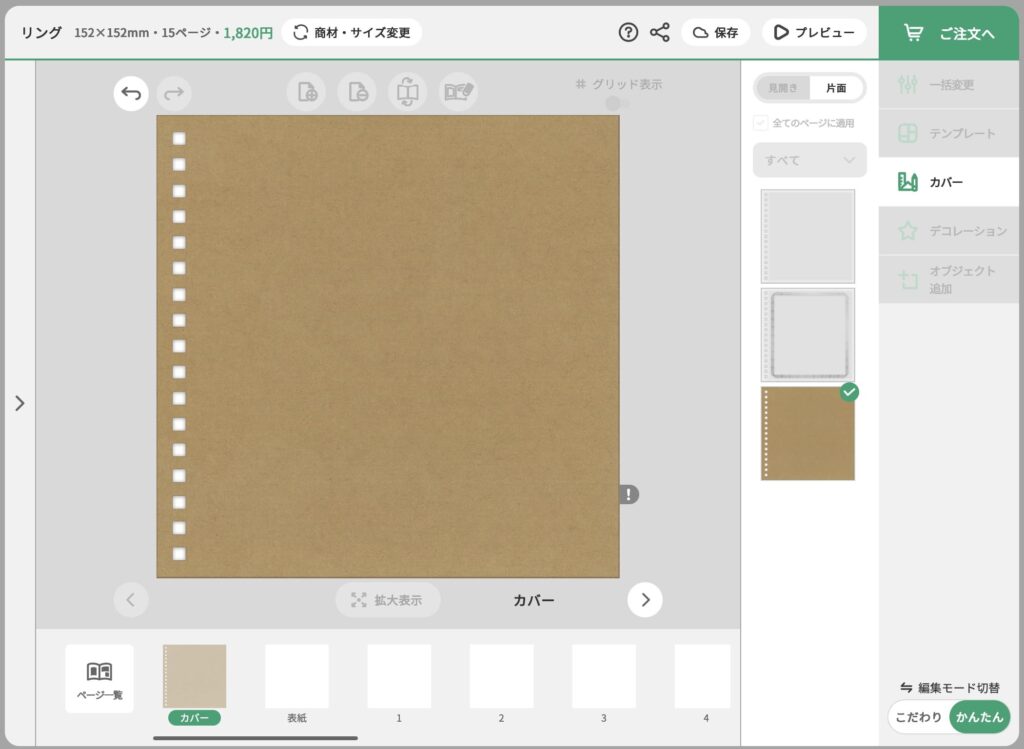Click the ご注文へ order button
This screenshot has height=749, width=1024.
click(x=950, y=32)
